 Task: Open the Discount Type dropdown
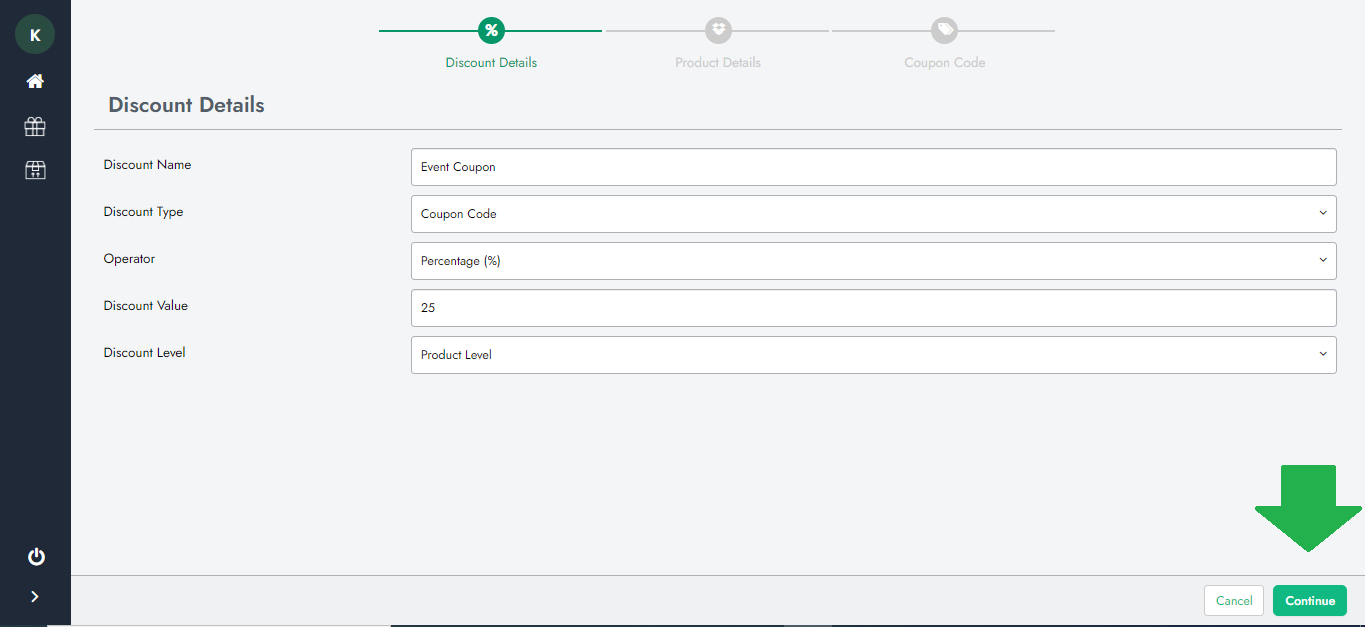tap(873, 214)
